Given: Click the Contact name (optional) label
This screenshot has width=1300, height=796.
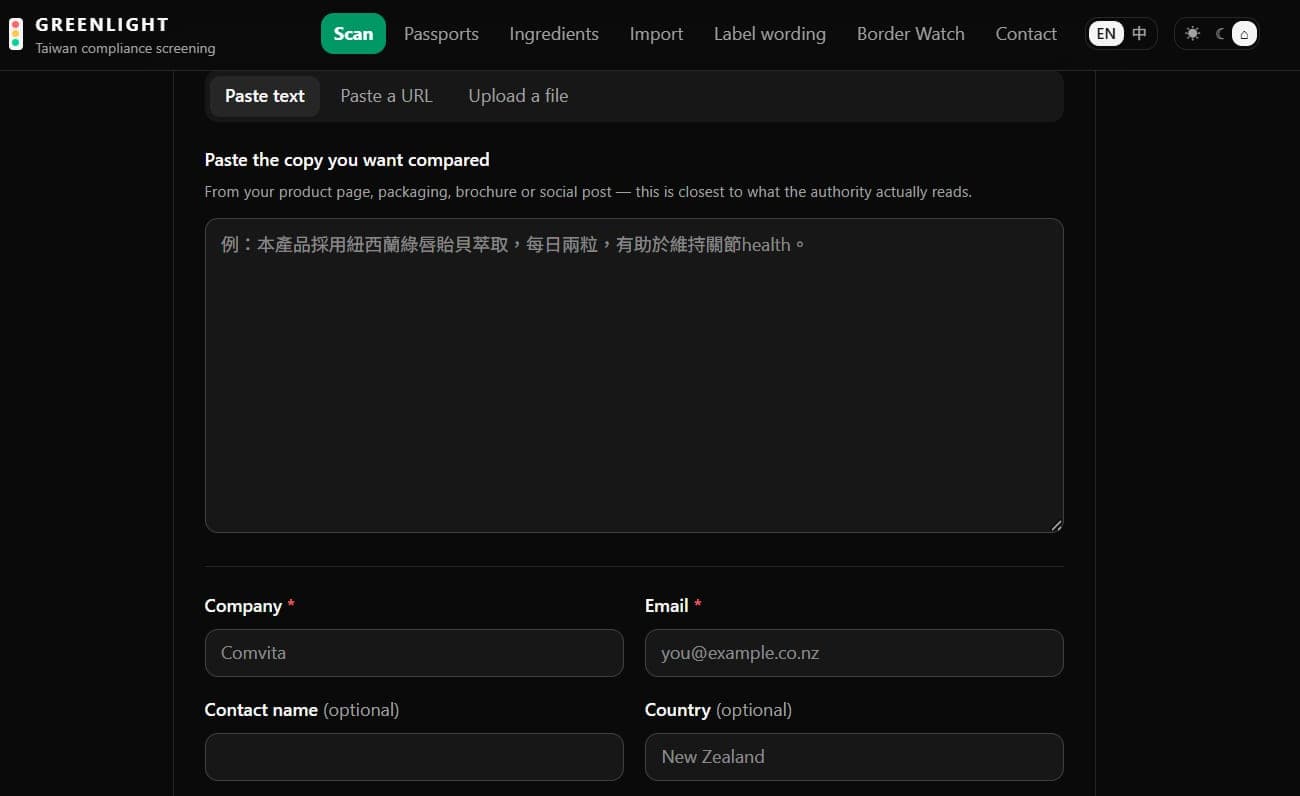Looking at the screenshot, I should (302, 710).
